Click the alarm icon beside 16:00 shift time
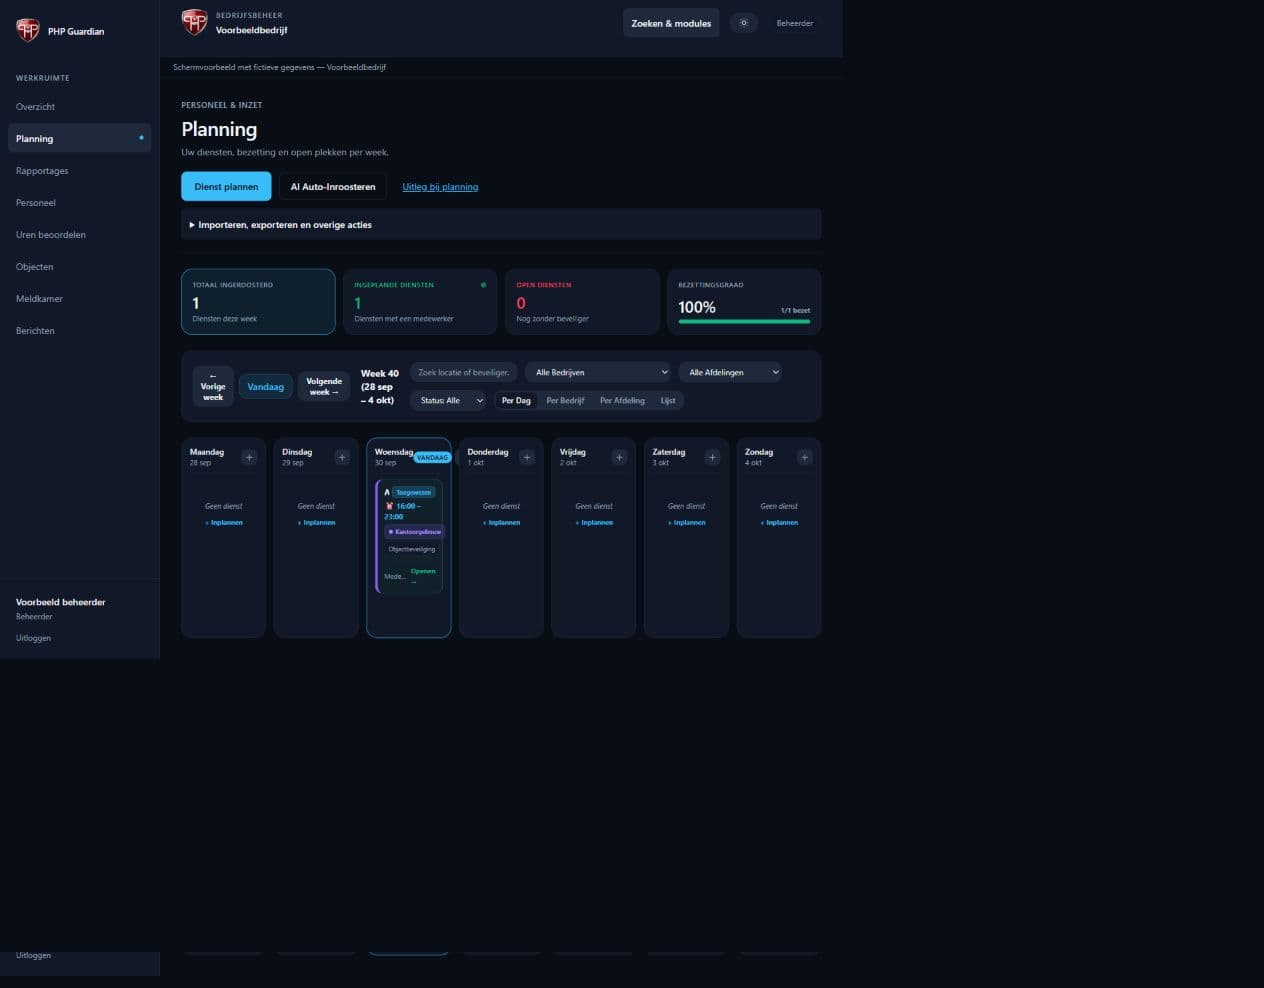This screenshot has width=1264, height=988. pyautogui.click(x=389, y=506)
